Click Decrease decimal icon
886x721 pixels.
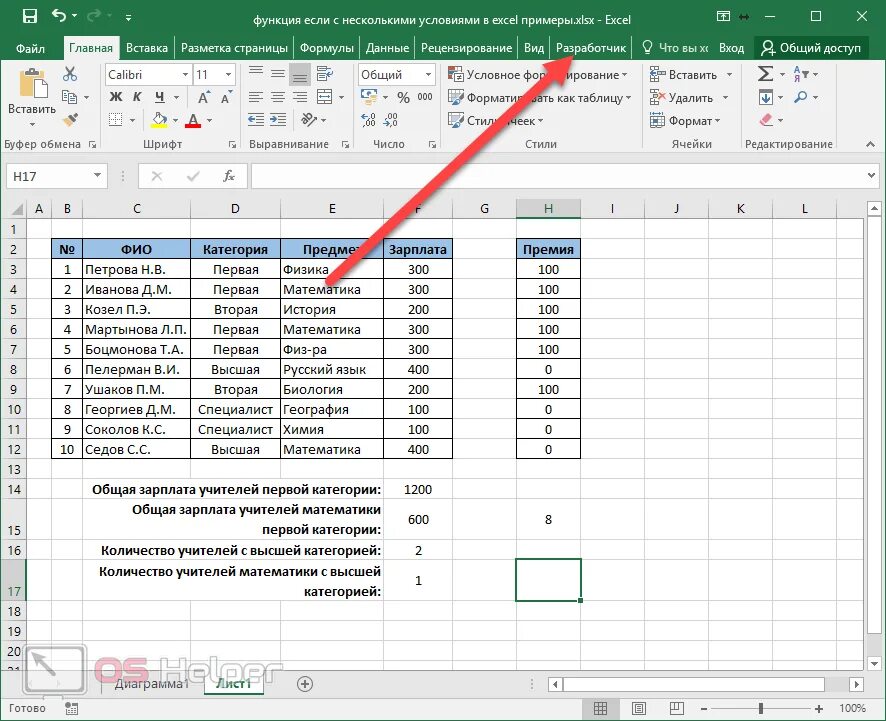(x=390, y=120)
